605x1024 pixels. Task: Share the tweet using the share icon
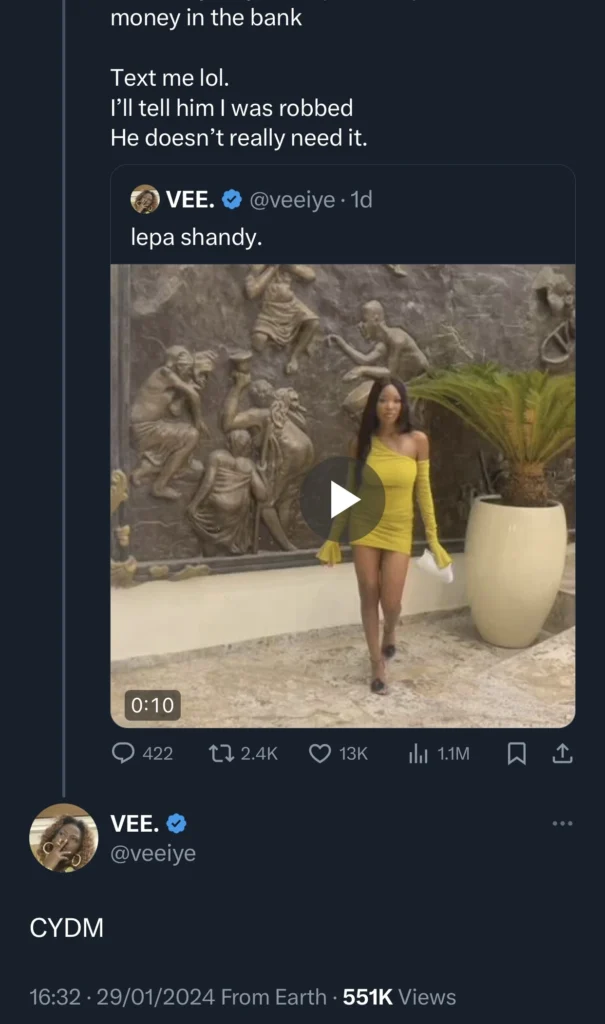click(562, 754)
